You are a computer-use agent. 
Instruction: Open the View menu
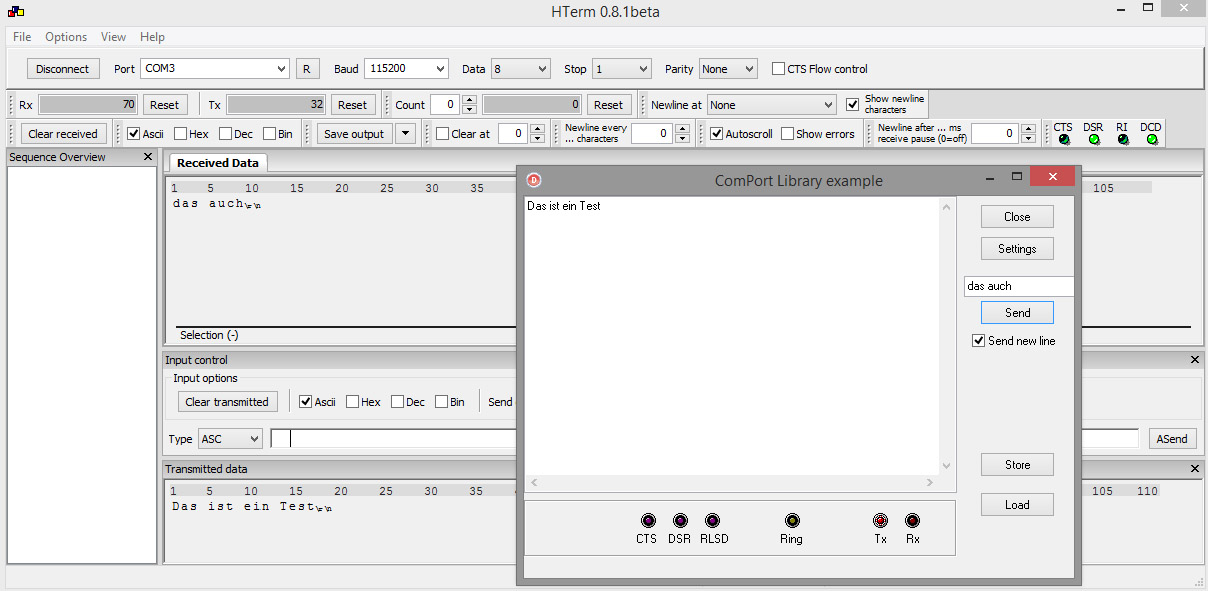click(113, 37)
